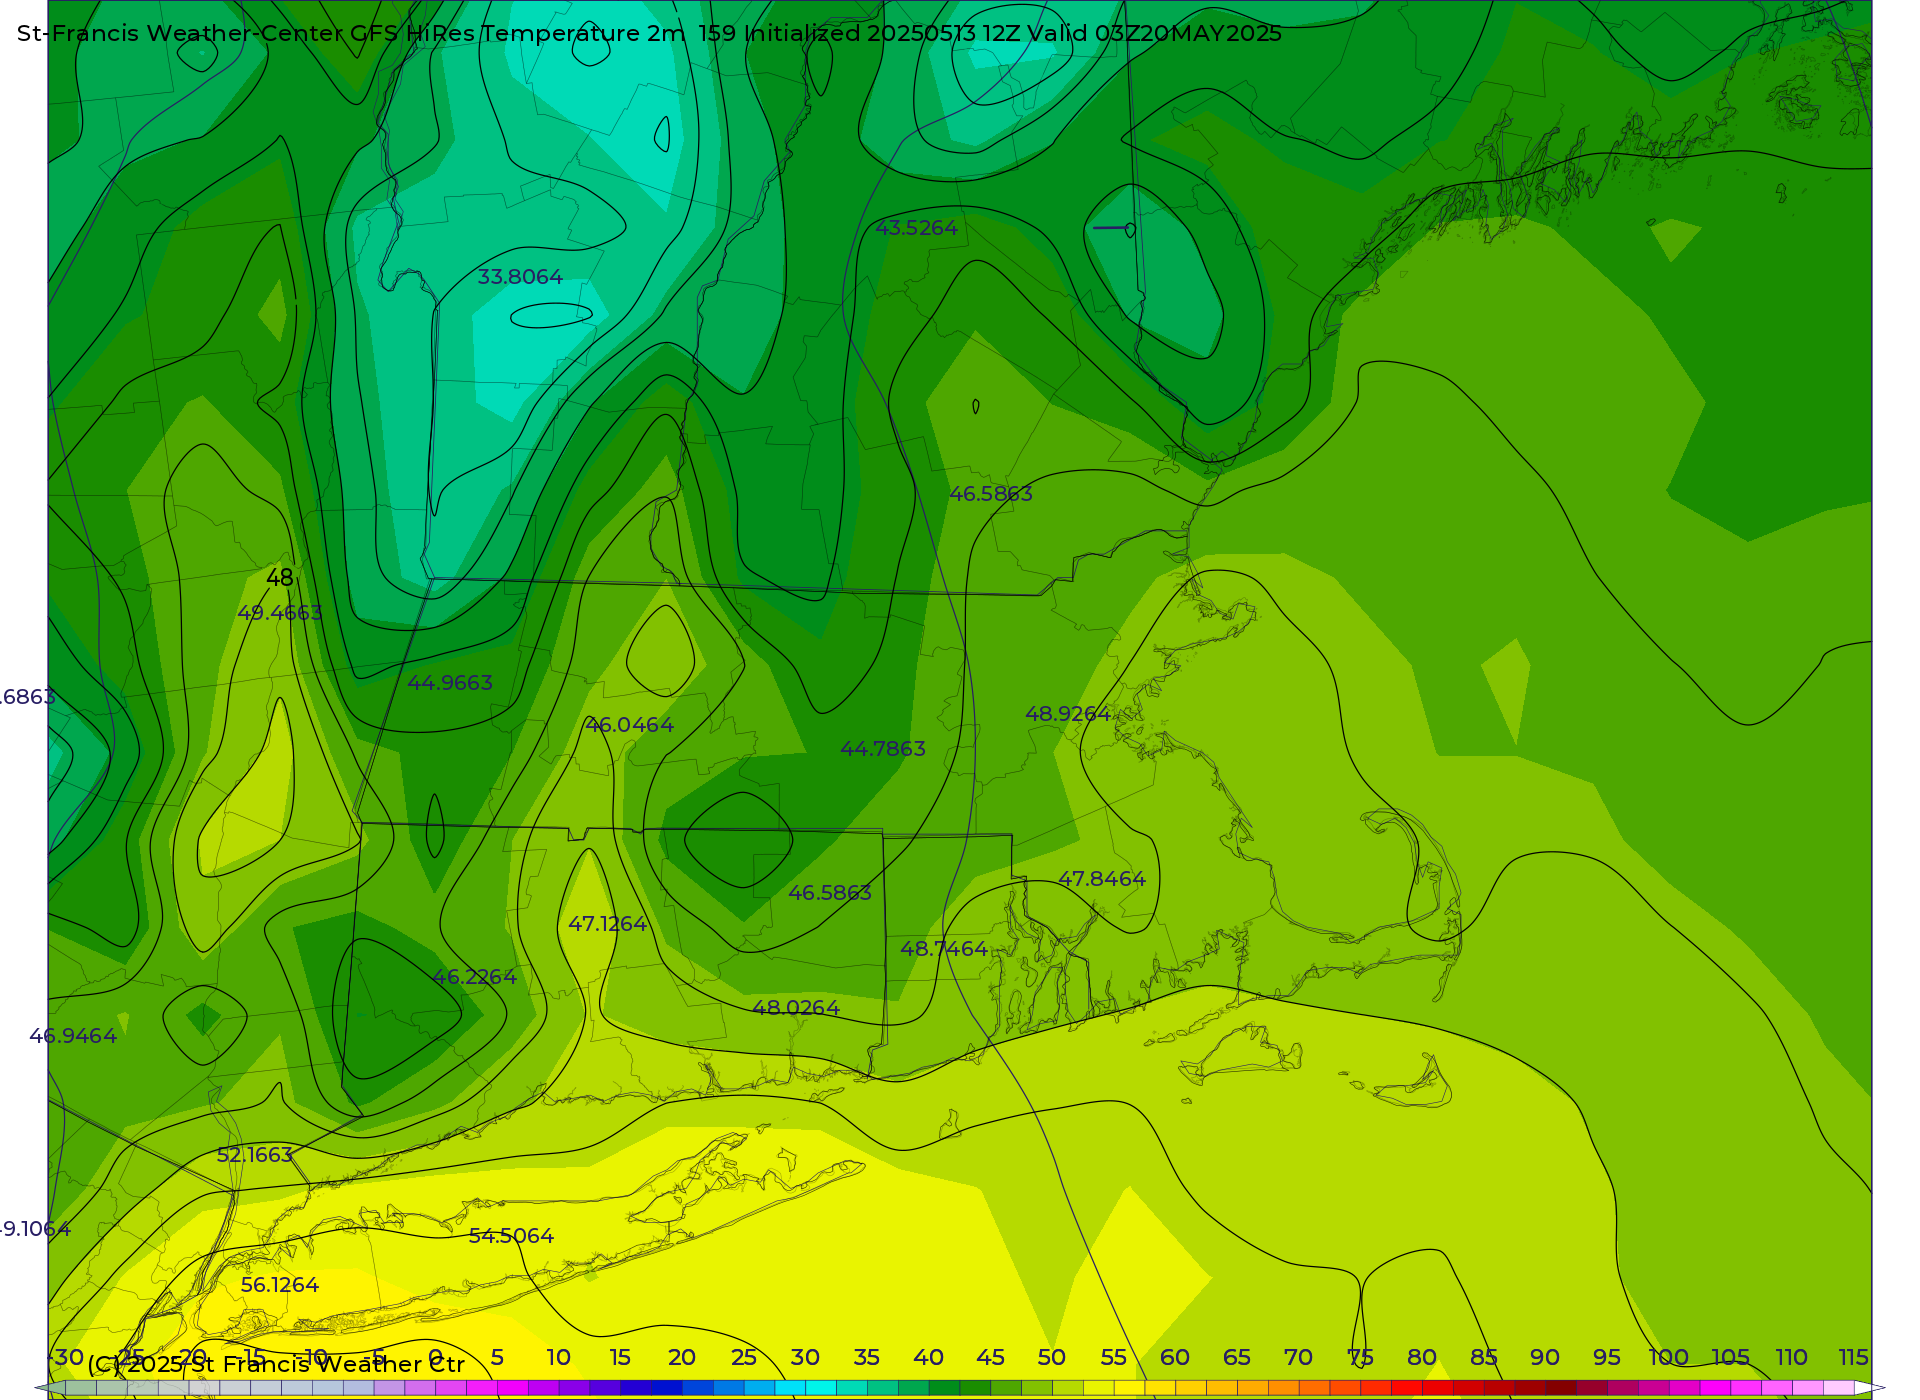The height and width of the screenshot is (1400, 1920).
Task: Click the colorbar scale label 40
Action: pos(929,1357)
